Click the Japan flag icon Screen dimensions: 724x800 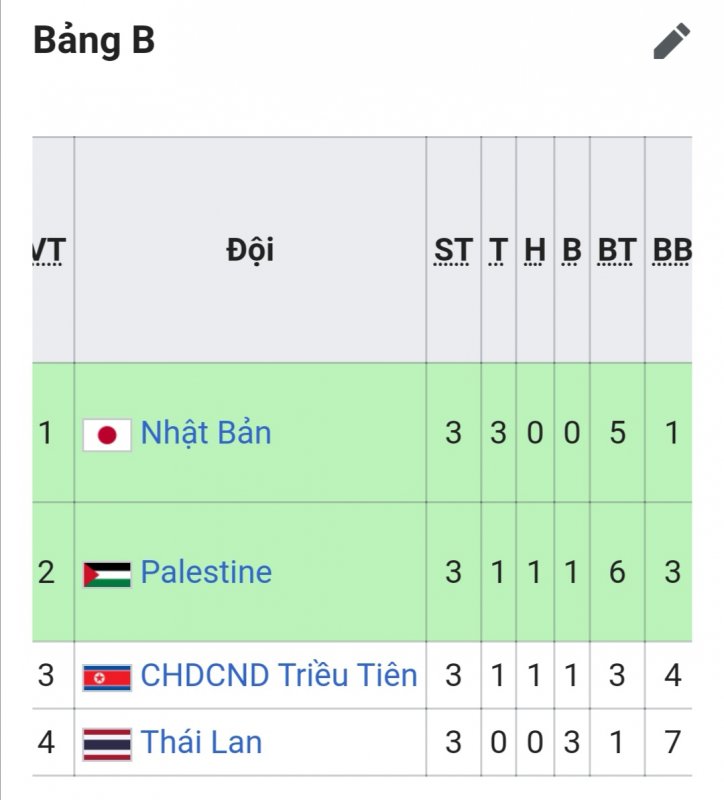coord(107,435)
